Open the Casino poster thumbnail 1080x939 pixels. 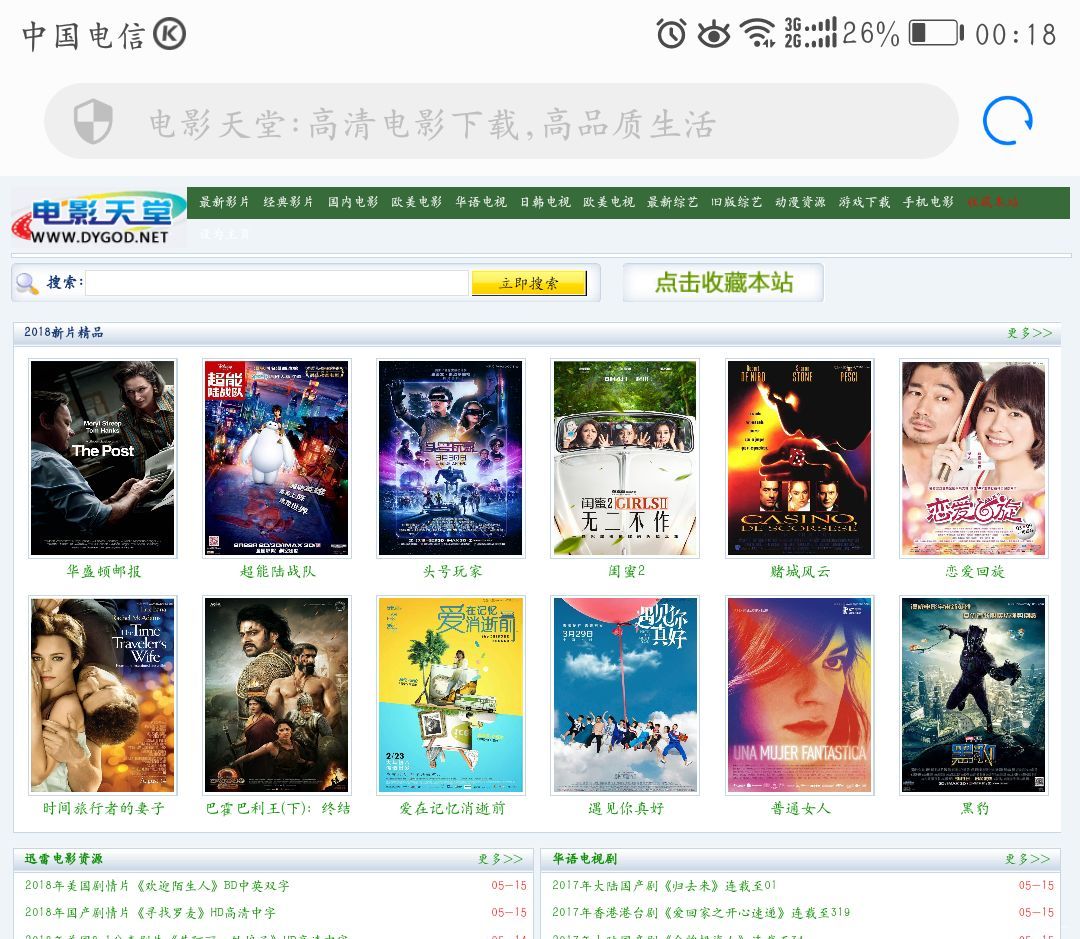(799, 458)
